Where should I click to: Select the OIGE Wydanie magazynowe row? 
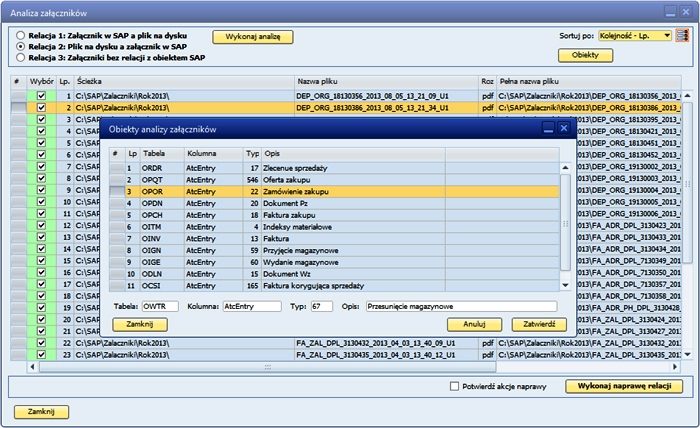(x=334, y=262)
